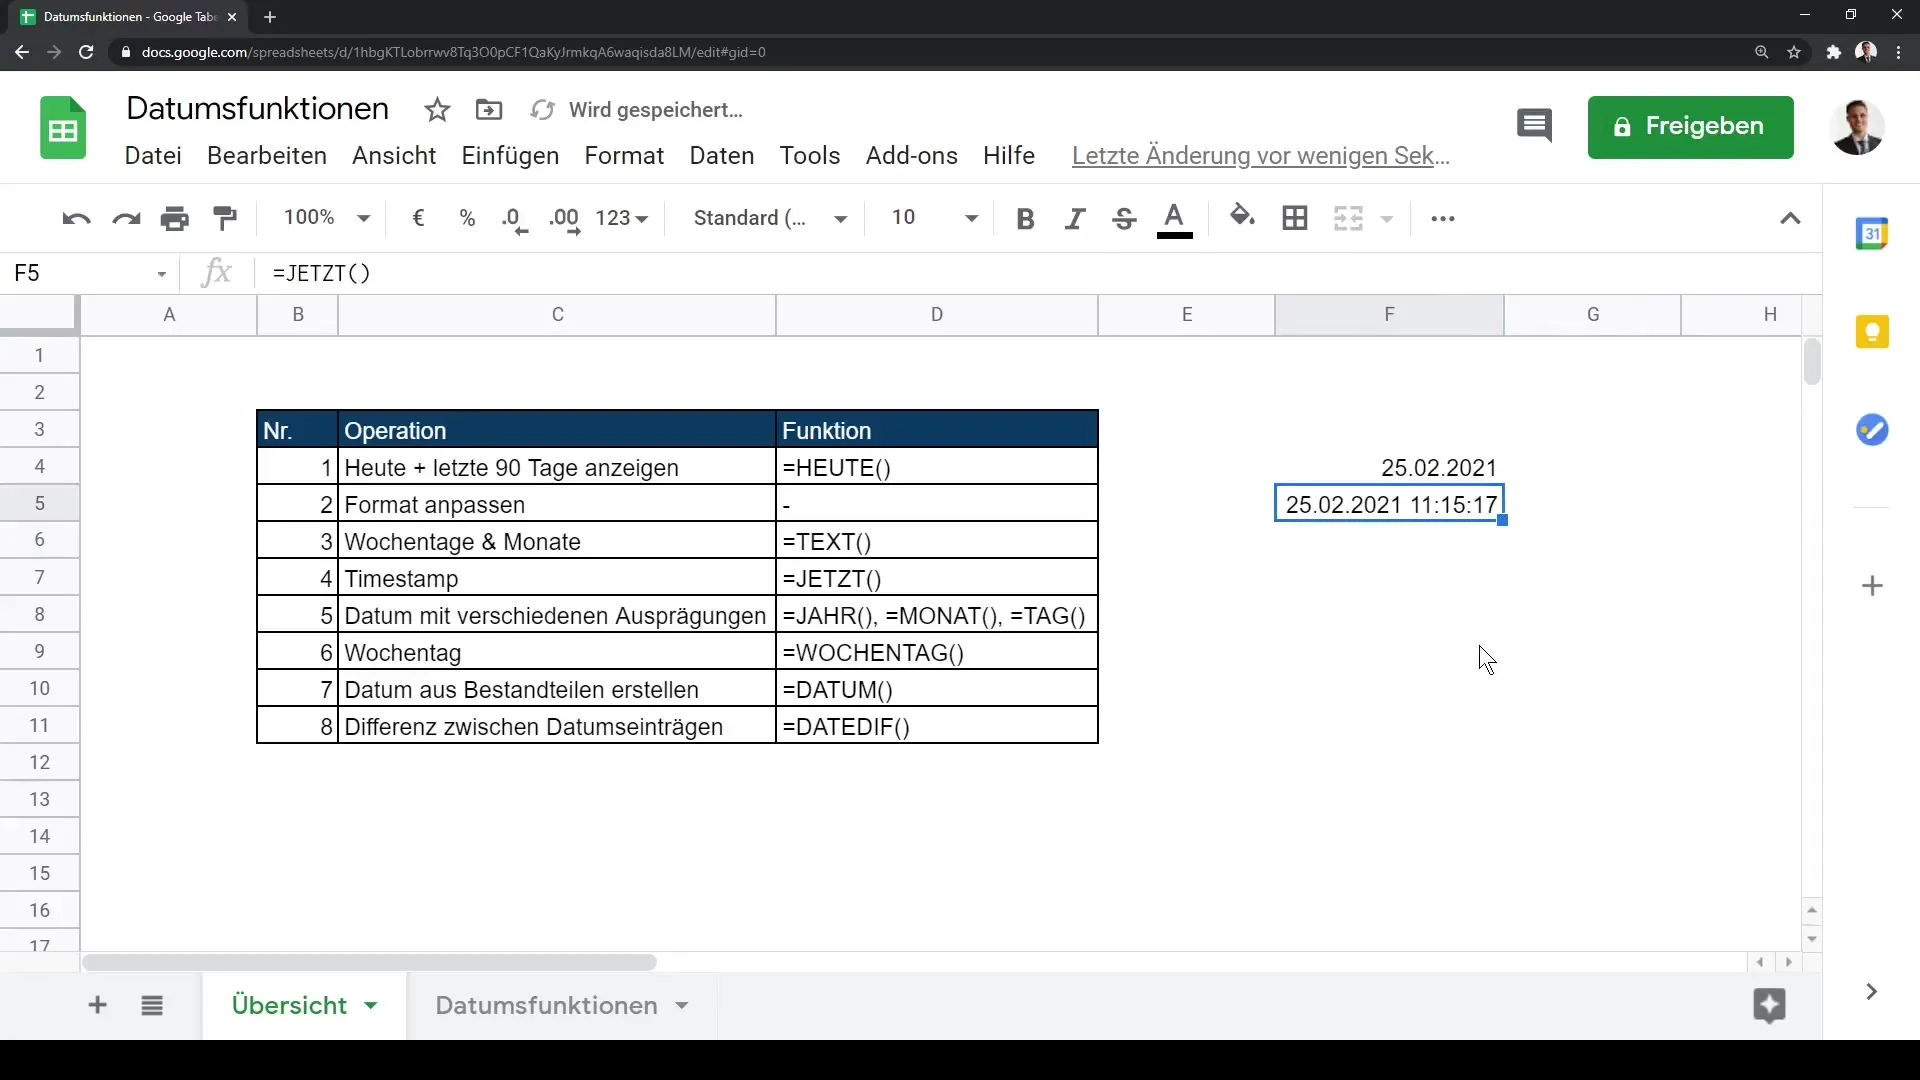Select column F header
Screen dimensions: 1920x1080
(1389, 315)
